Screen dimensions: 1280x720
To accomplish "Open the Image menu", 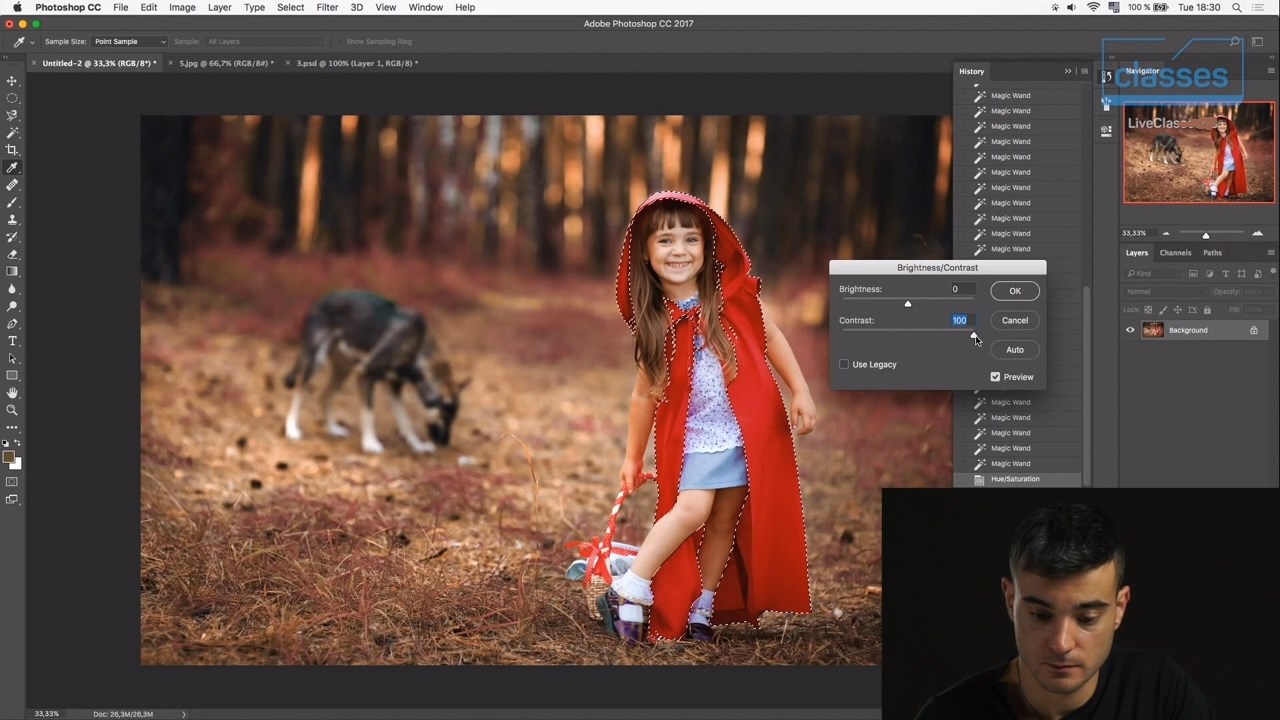I will [182, 7].
